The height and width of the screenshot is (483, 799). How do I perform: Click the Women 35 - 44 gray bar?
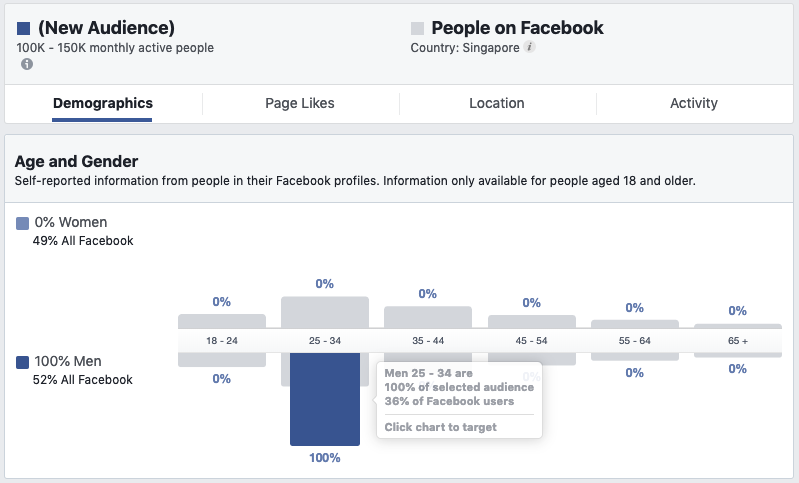pos(428,317)
